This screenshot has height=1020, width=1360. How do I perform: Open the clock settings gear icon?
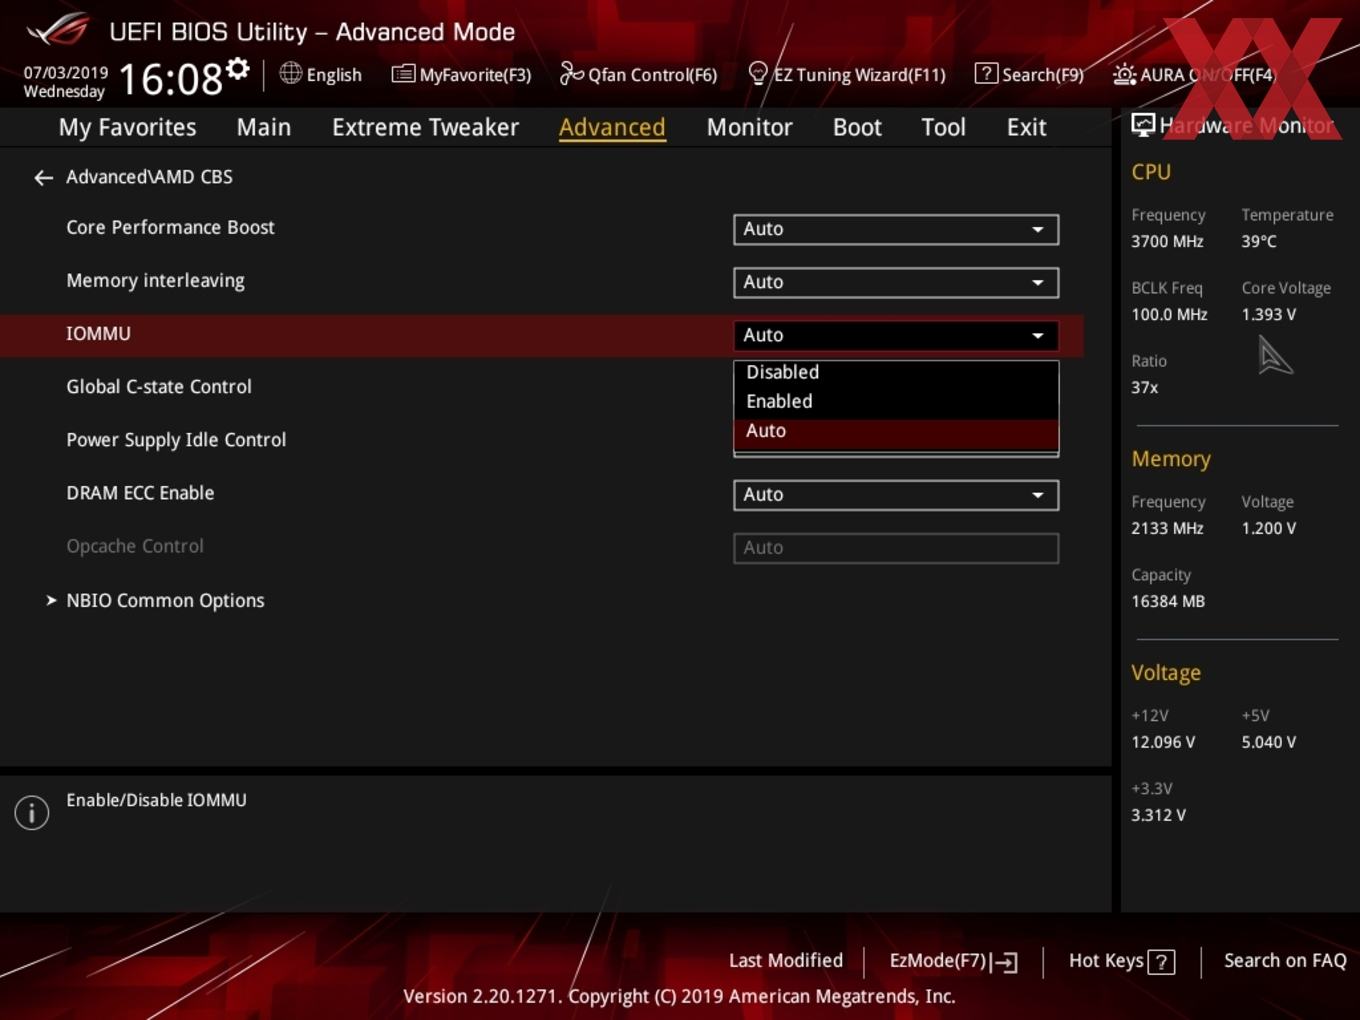point(238,69)
